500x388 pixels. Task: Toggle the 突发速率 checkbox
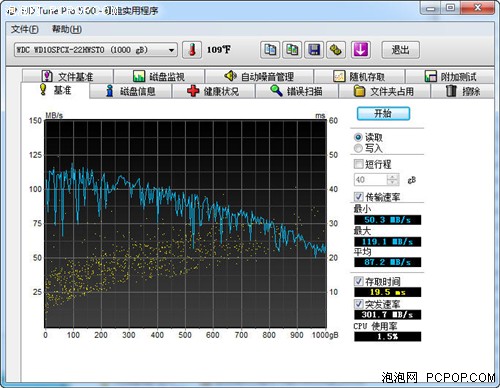pos(358,304)
